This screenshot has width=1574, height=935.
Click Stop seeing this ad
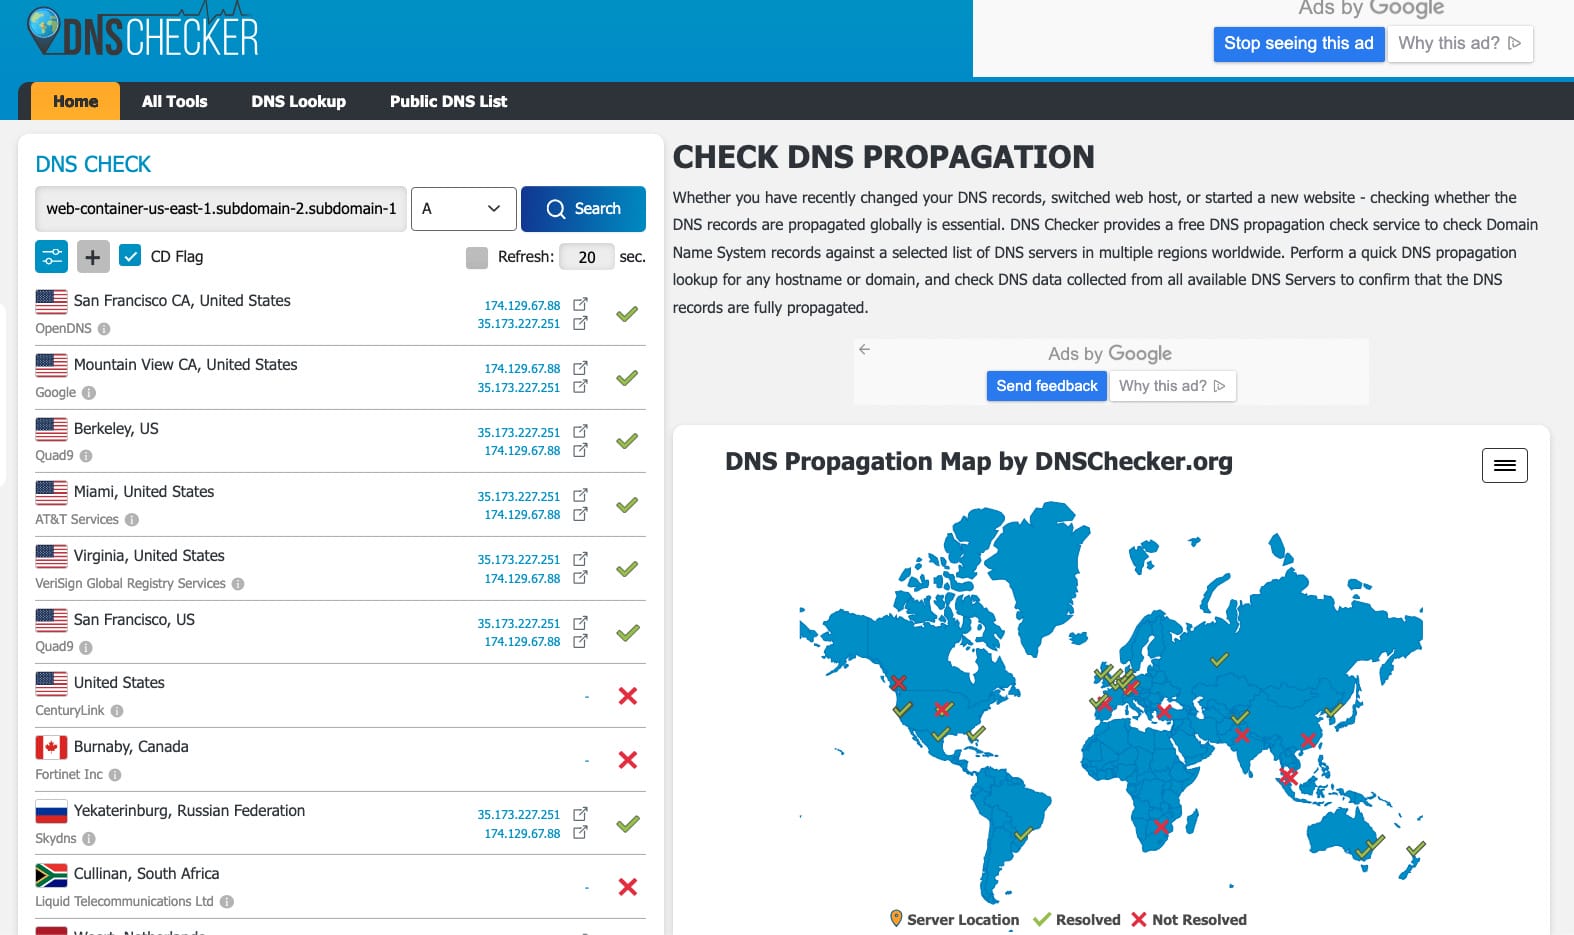click(1299, 43)
